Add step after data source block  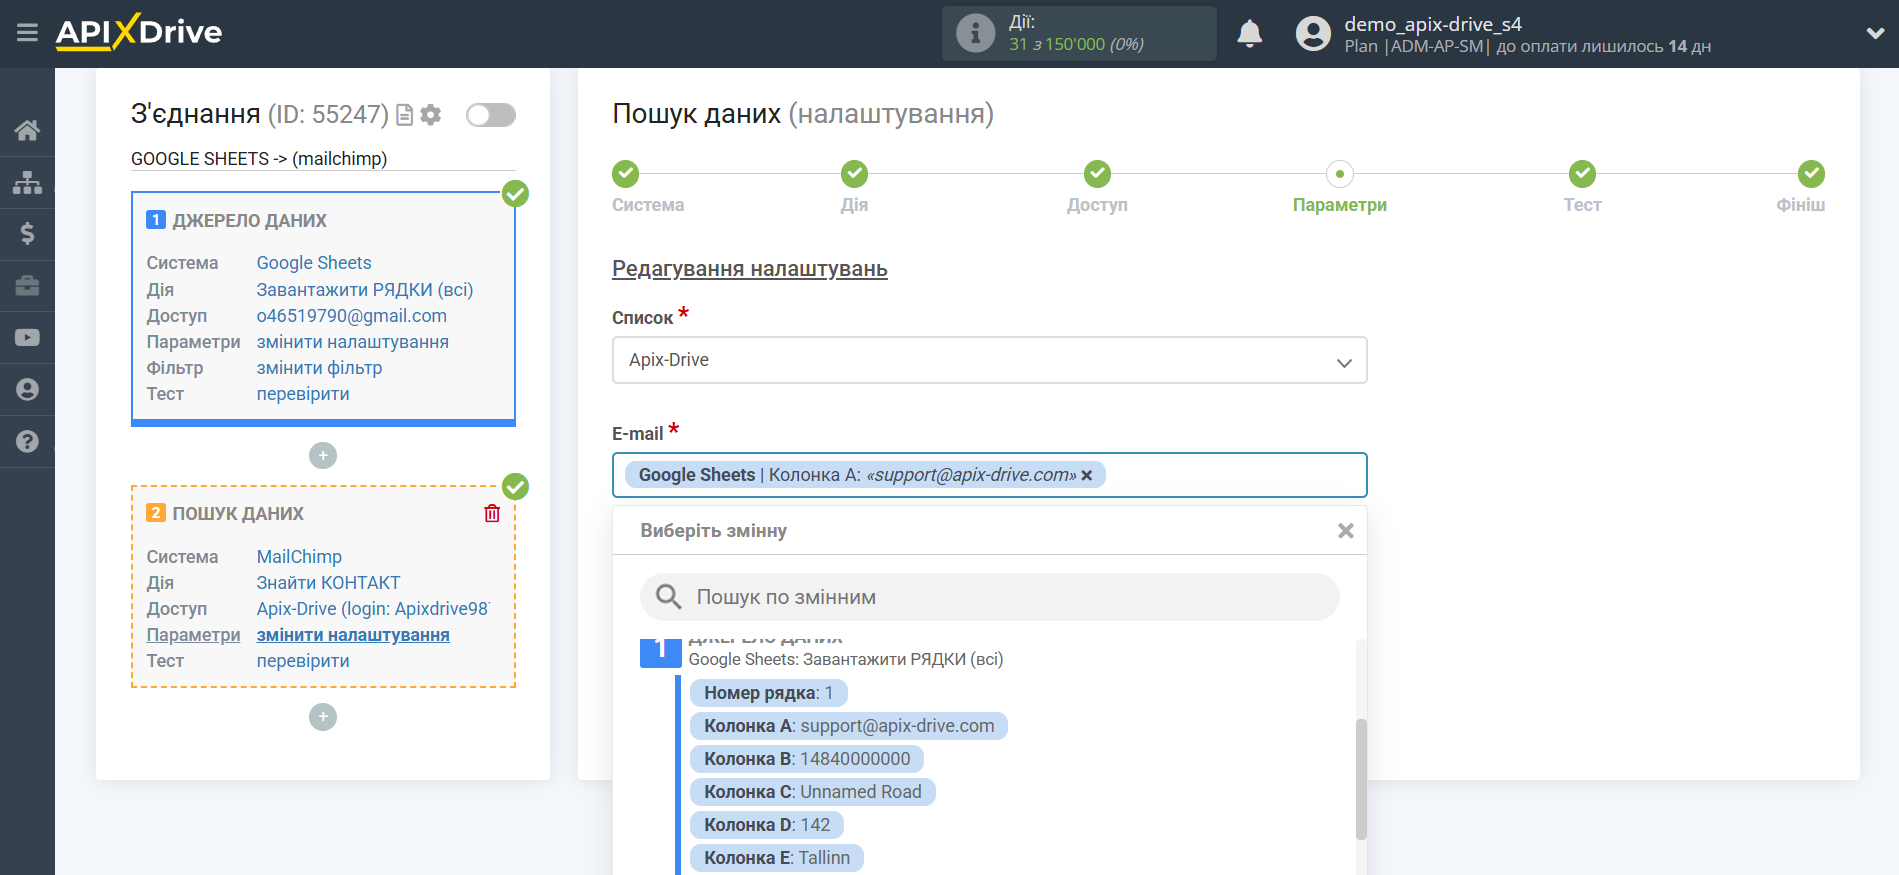tap(323, 456)
